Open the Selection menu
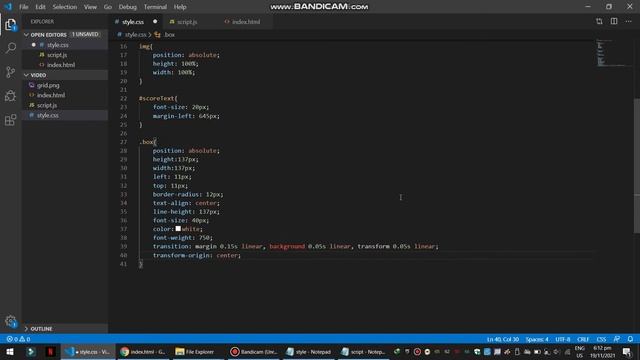Viewport: 640px width, 360px height. coord(64,7)
